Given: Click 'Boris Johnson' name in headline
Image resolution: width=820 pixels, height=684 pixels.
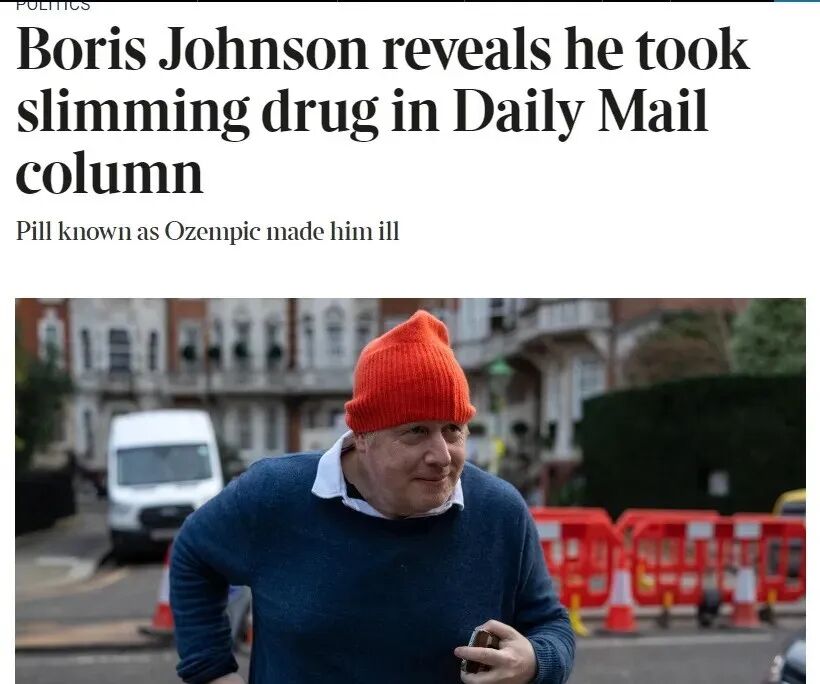Looking at the screenshot, I should click(192, 50).
